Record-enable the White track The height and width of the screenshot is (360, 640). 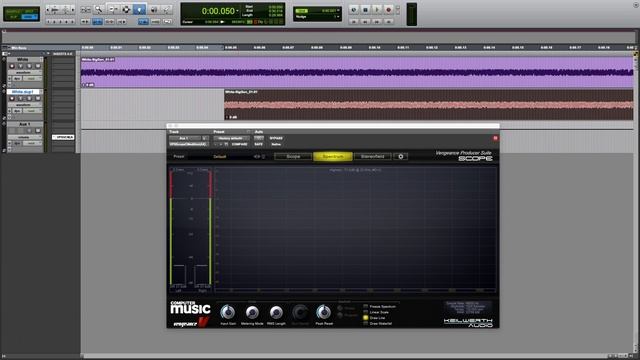tap(12, 66)
